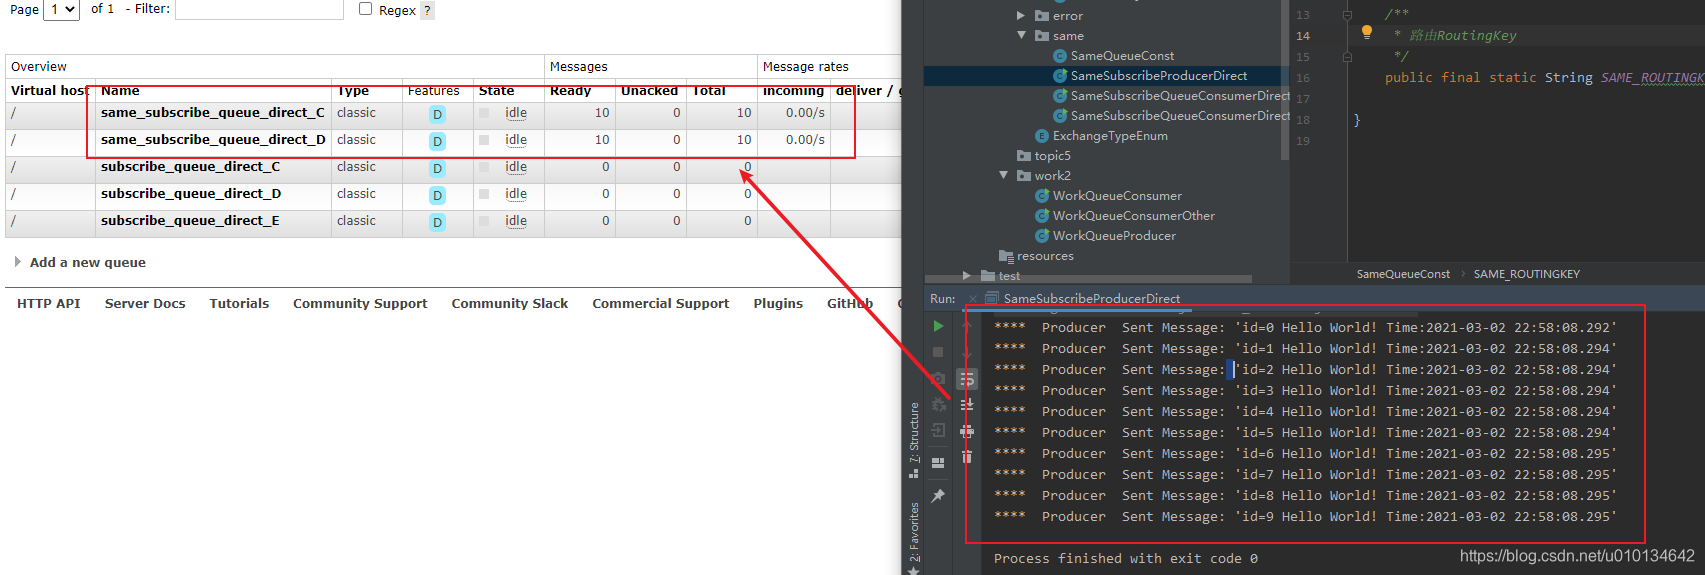Collapse the comment fold marker on line 13

(1347, 14)
